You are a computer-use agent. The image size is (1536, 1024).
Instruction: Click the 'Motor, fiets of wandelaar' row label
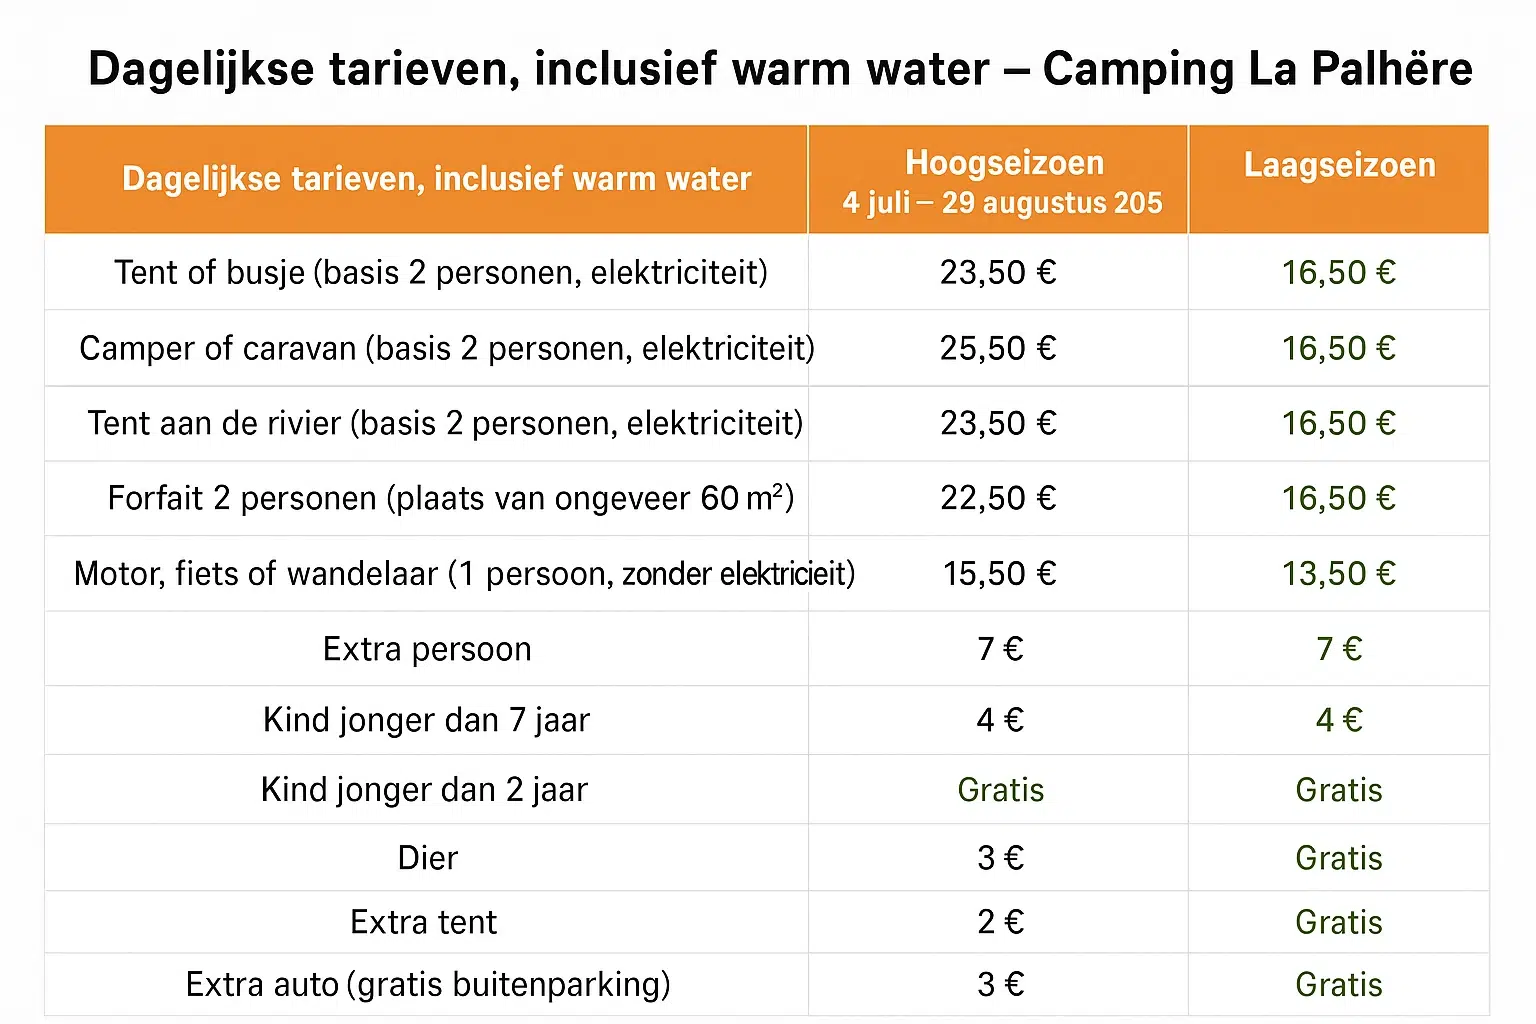464,574
